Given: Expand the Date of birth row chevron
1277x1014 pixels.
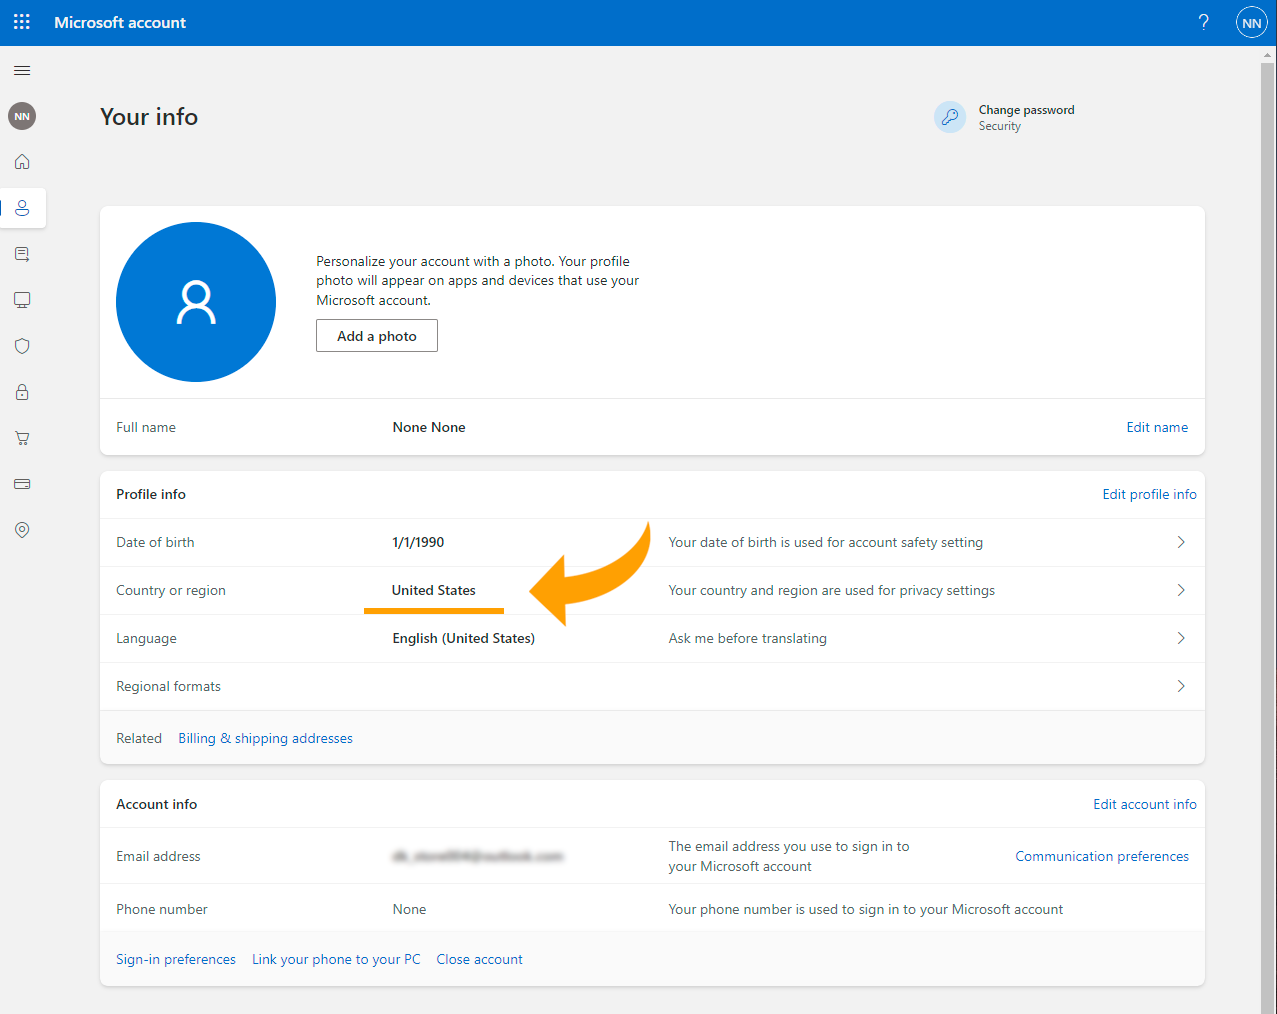Looking at the screenshot, I should coord(1181,542).
